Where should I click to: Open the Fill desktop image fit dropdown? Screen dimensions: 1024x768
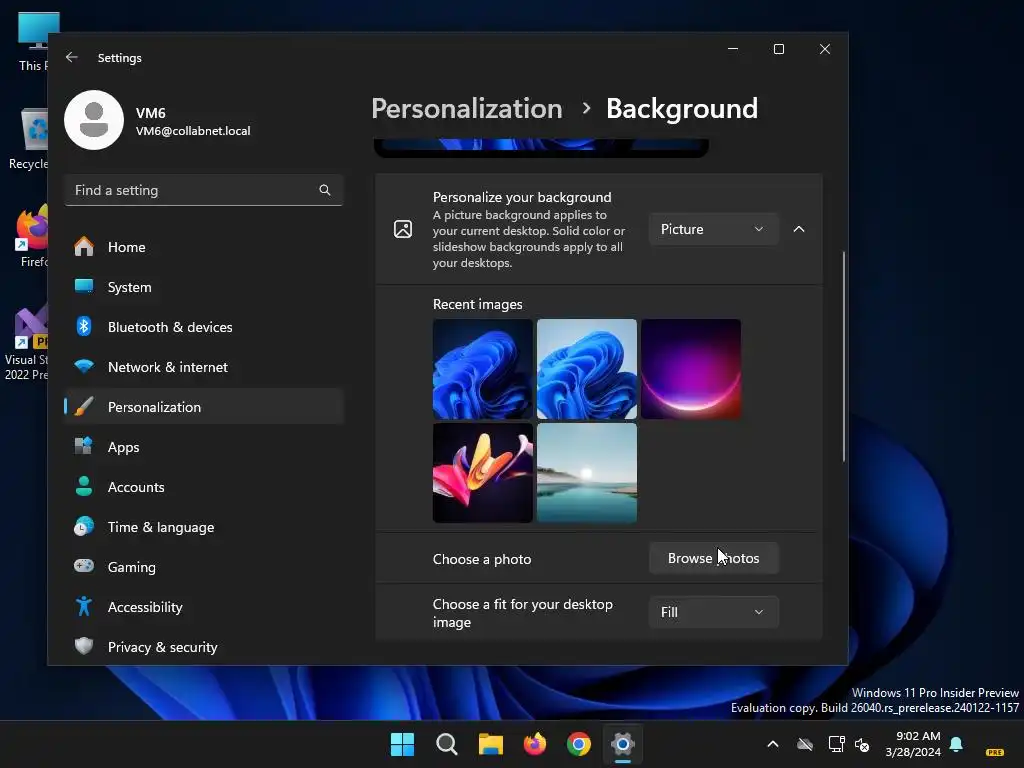click(713, 612)
